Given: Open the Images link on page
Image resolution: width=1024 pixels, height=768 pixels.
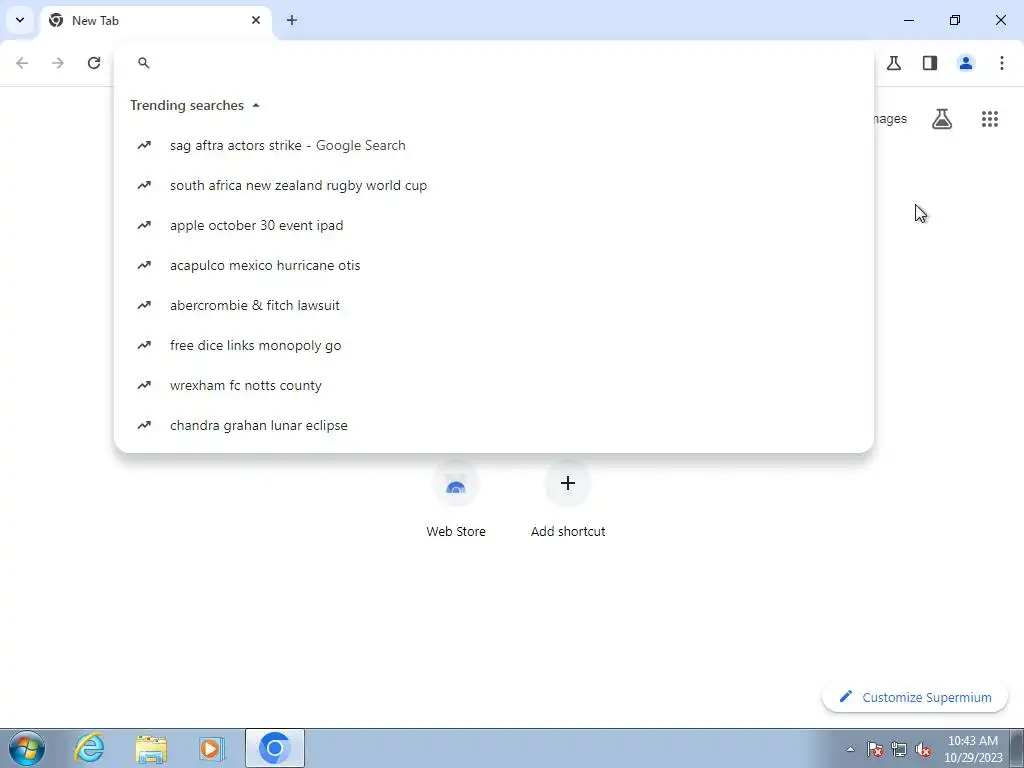Looking at the screenshot, I should tap(890, 119).
